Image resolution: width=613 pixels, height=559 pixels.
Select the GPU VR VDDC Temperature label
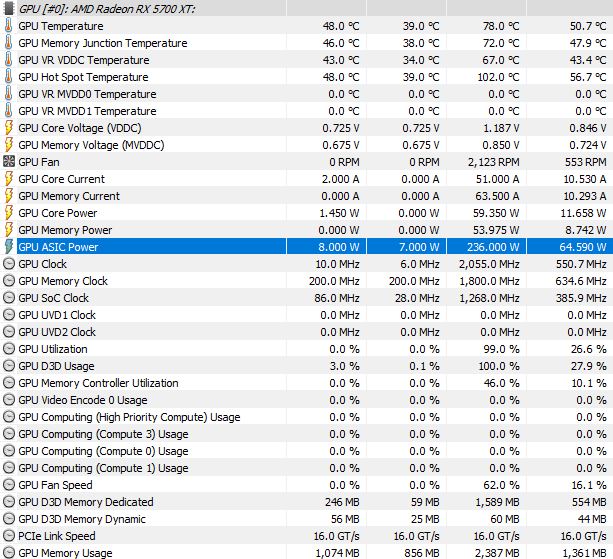[x=84, y=60]
